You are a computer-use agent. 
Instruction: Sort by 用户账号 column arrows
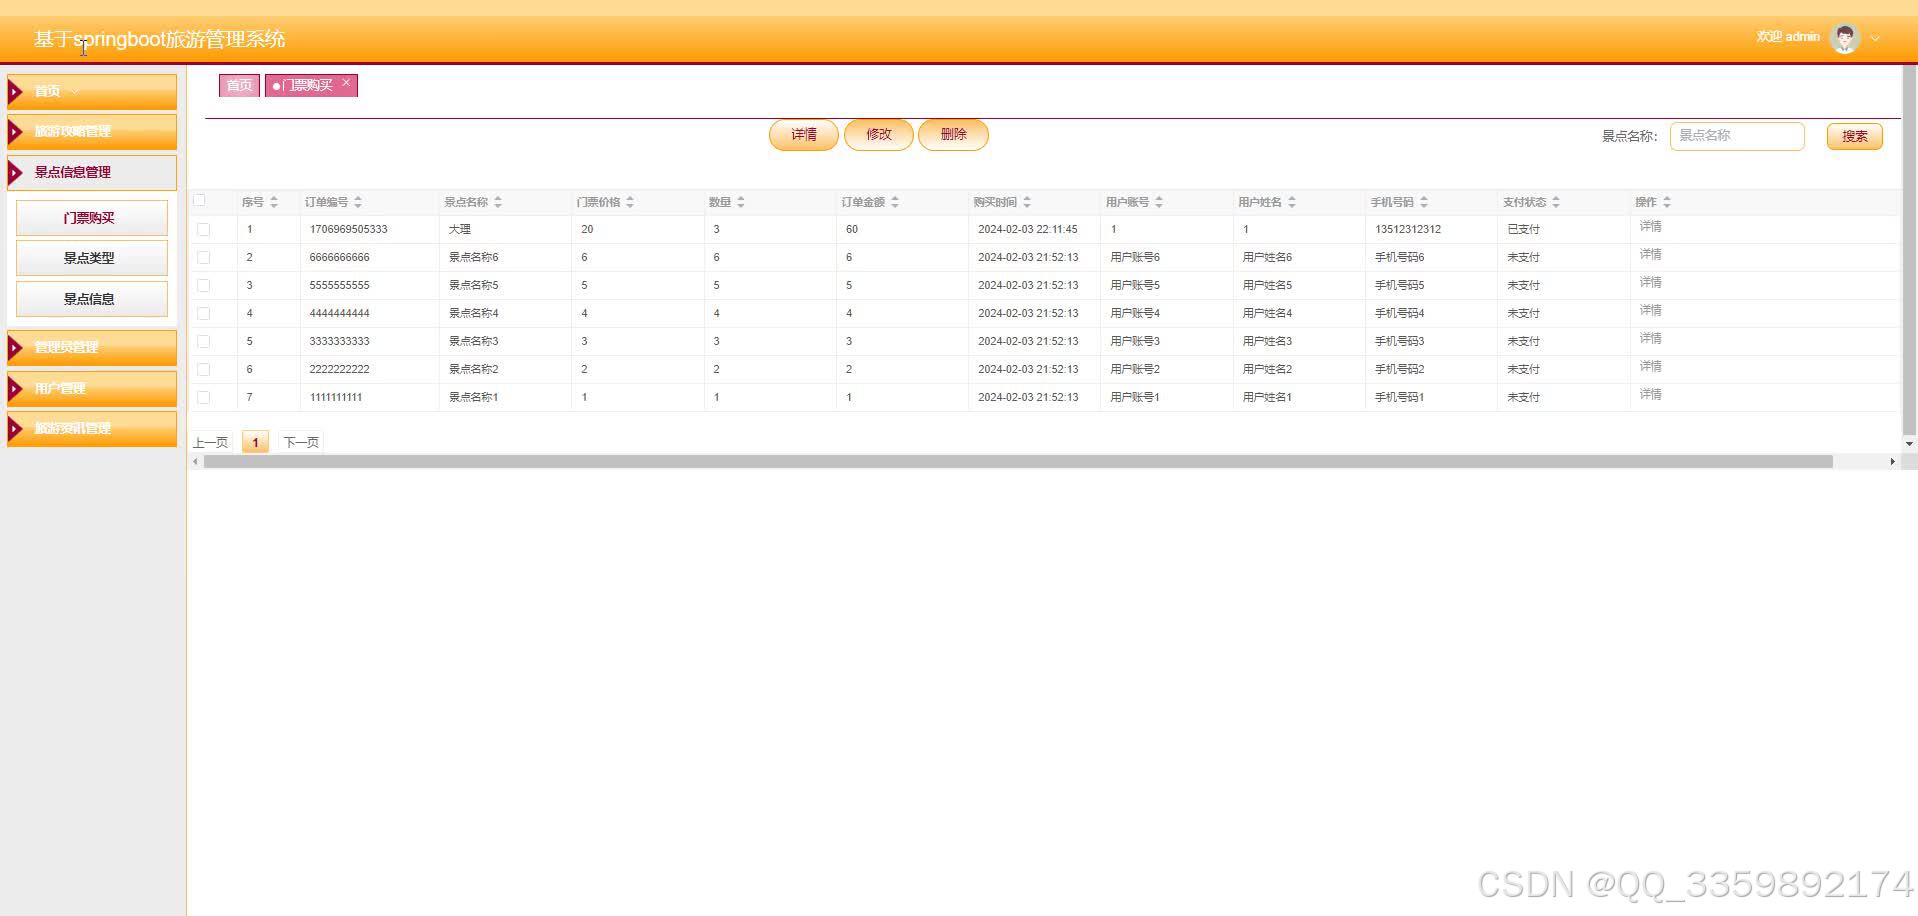click(1159, 202)
